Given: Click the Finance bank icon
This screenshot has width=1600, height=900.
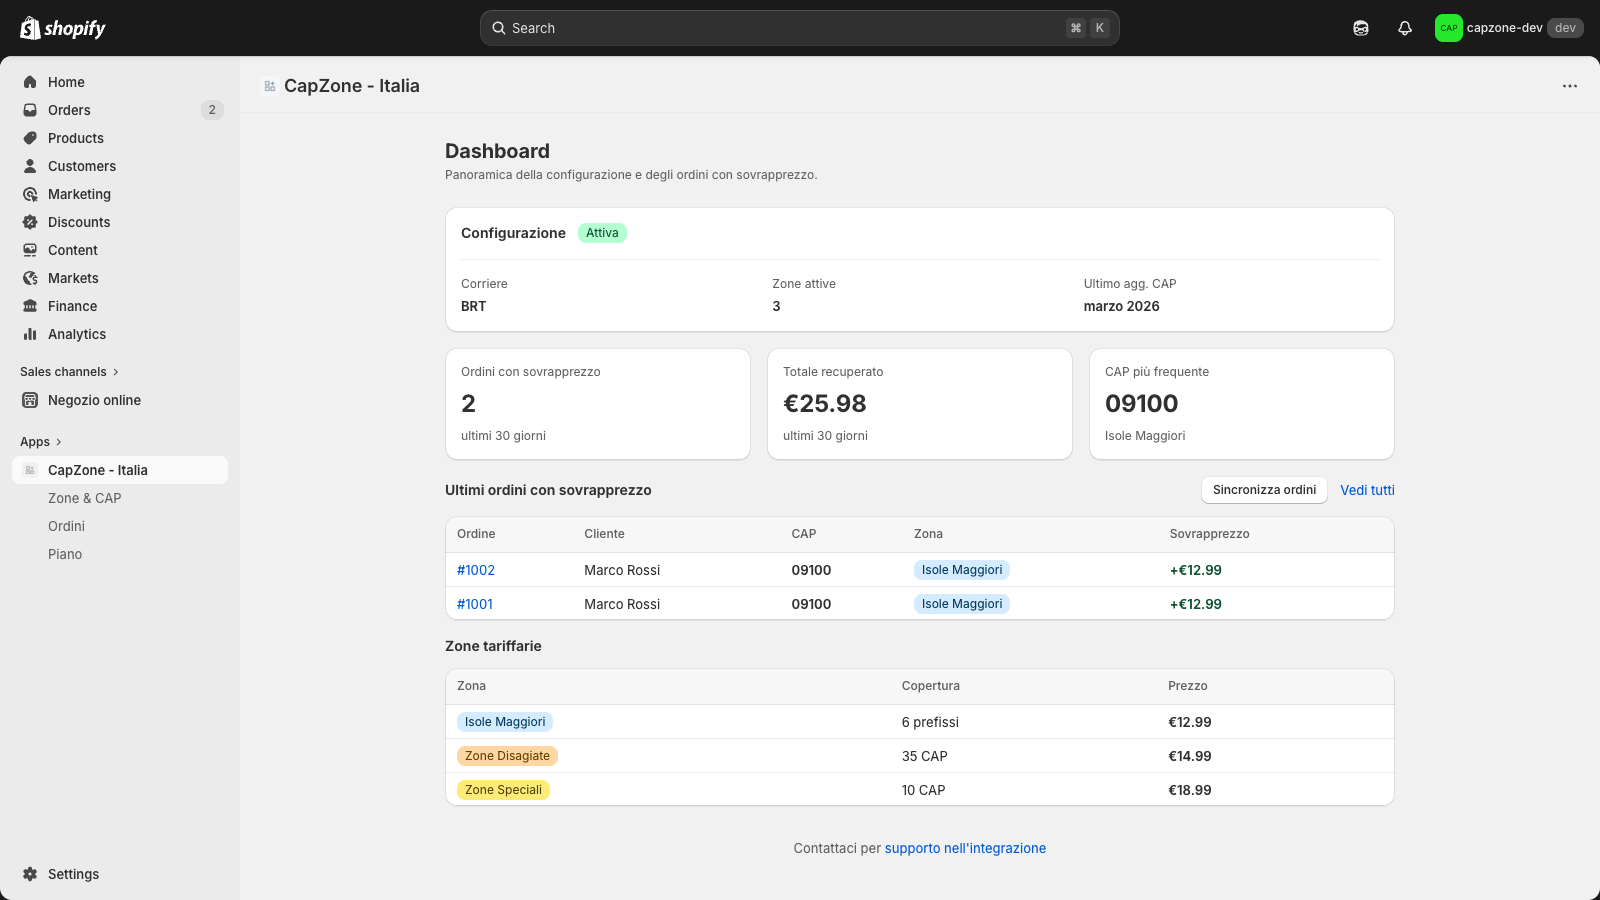Looking at the screenshot, I should click(30, 306).
